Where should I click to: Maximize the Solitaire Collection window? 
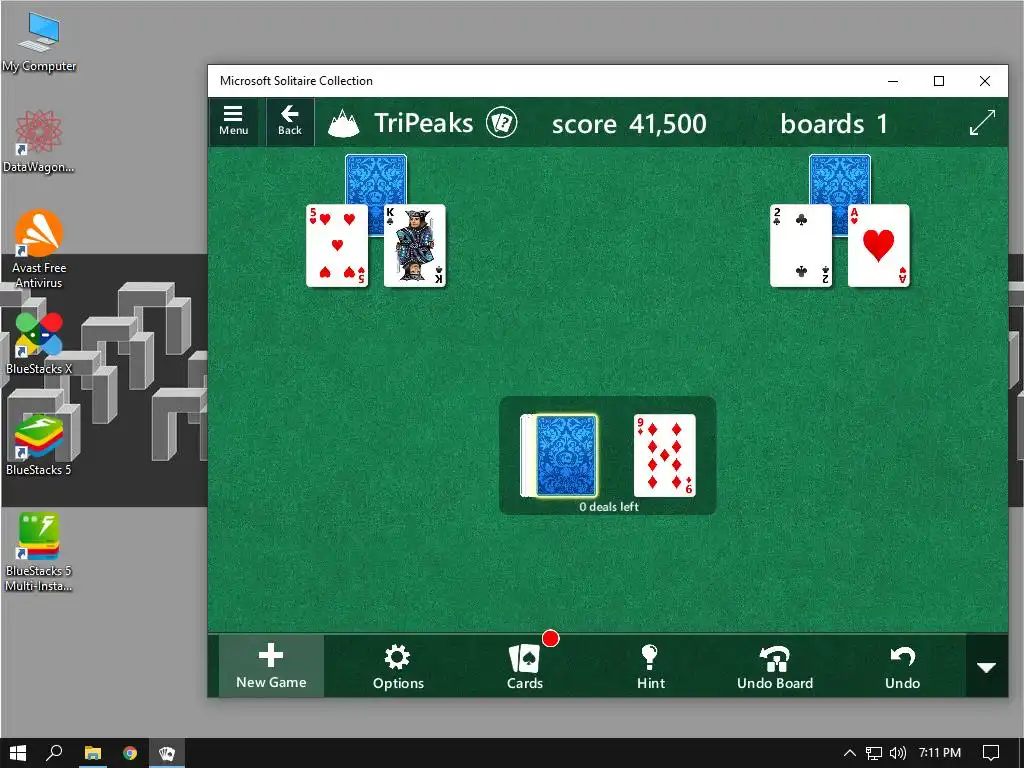(938, 81)
